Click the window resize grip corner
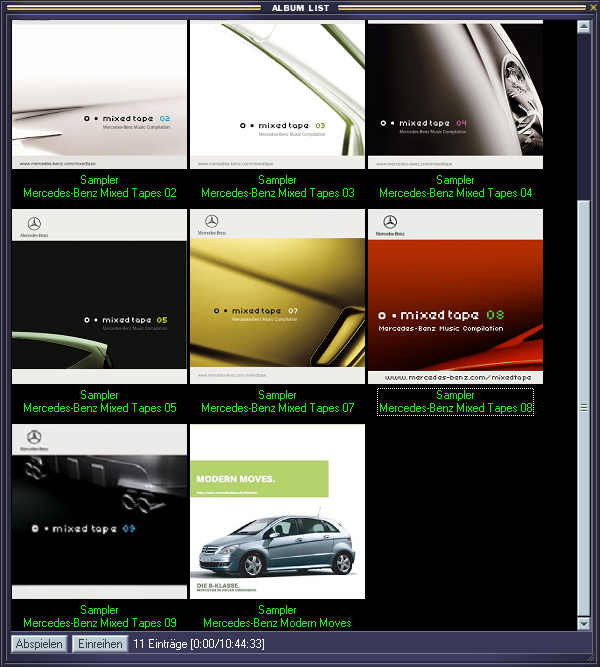The width and height of the screenshot is (600, 667). tap(592, 658)
